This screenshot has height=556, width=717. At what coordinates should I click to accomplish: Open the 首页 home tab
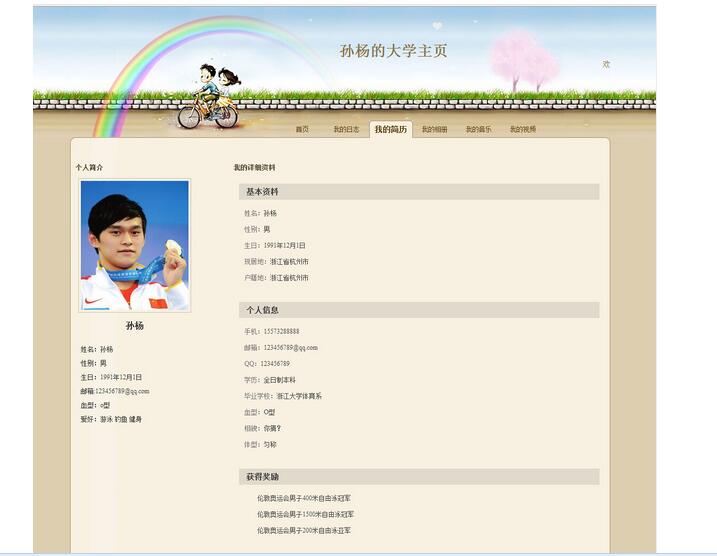click(302, 129)
